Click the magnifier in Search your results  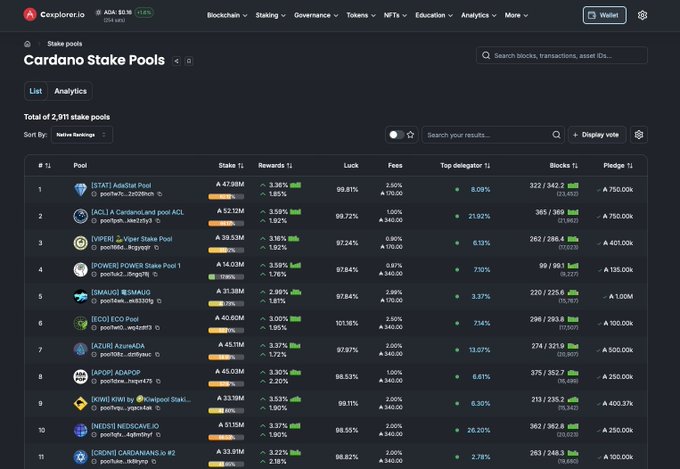click(556, 135)
